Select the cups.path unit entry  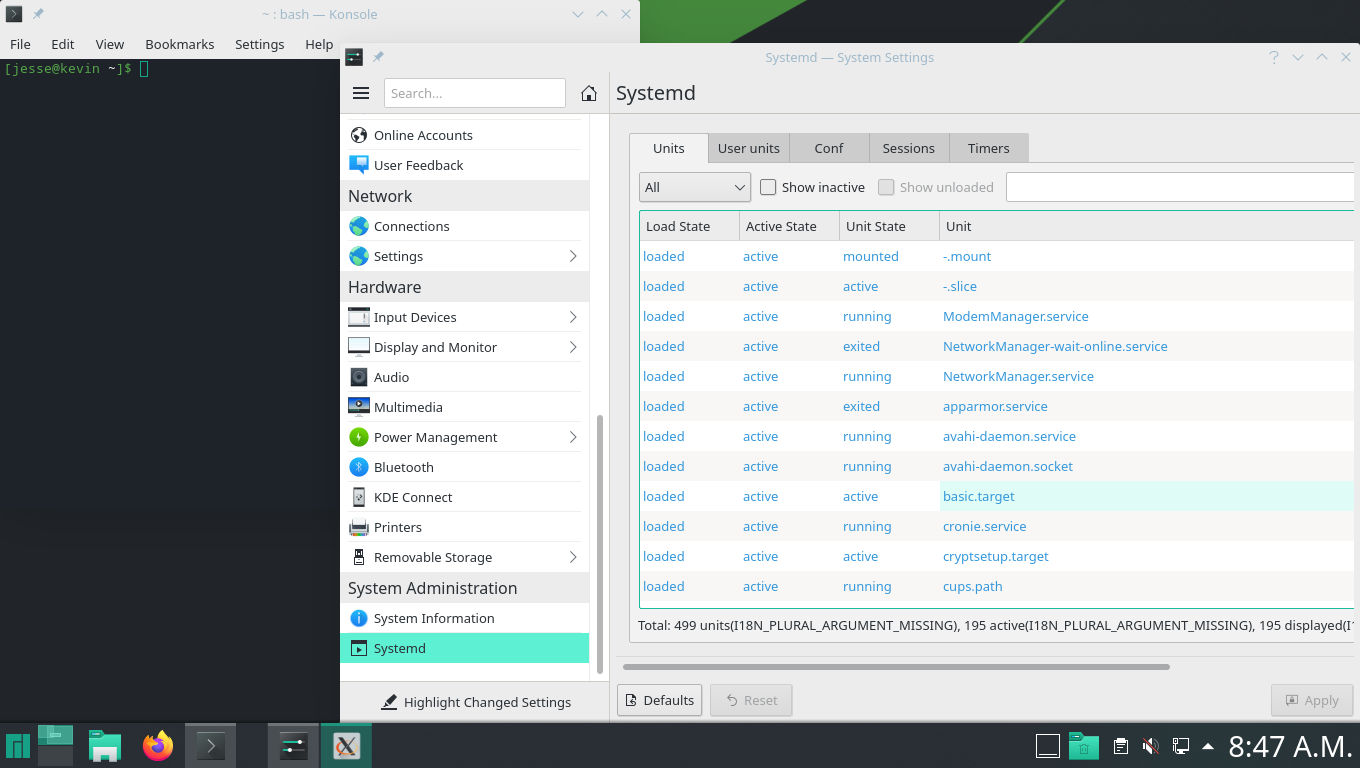997,586
